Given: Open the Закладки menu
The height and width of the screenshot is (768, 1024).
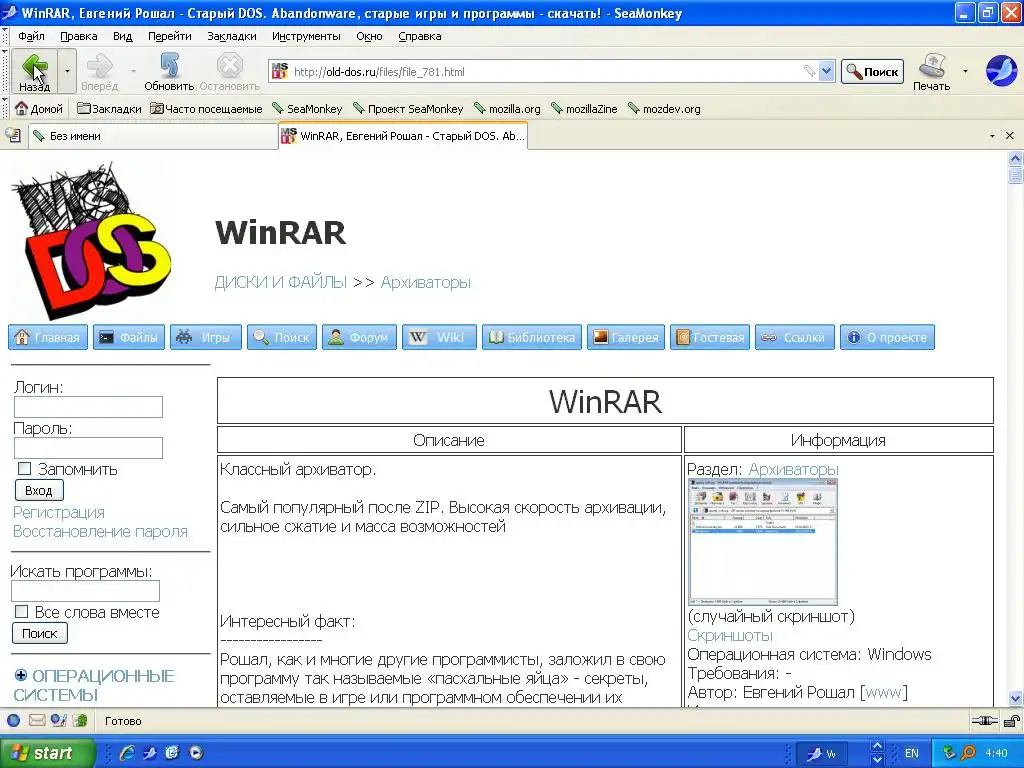Looking at the screenshot, I should pos(232,37).
